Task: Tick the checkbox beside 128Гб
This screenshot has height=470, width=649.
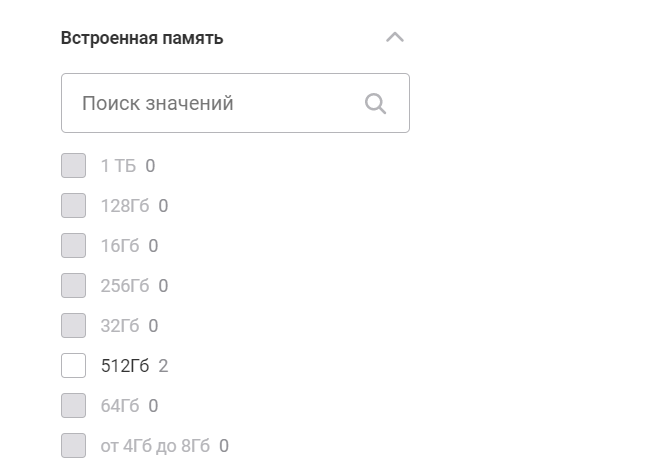Action: pos(74,206)
